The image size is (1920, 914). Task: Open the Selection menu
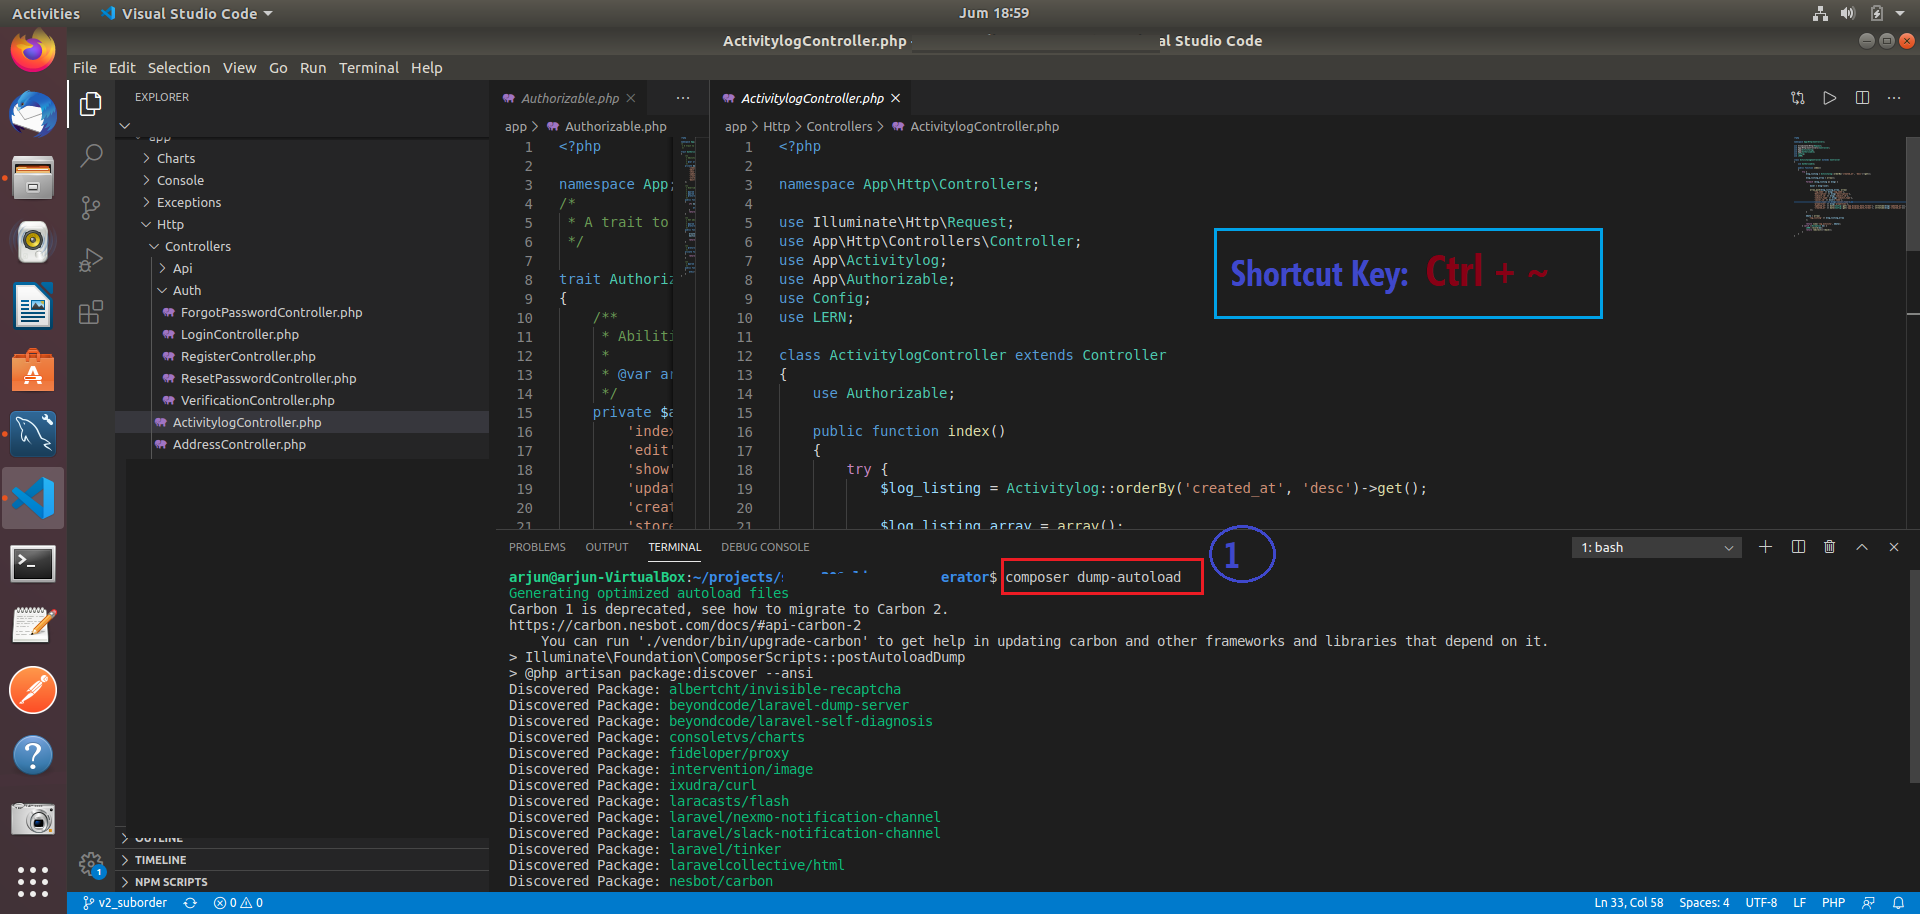pos(179,68)
